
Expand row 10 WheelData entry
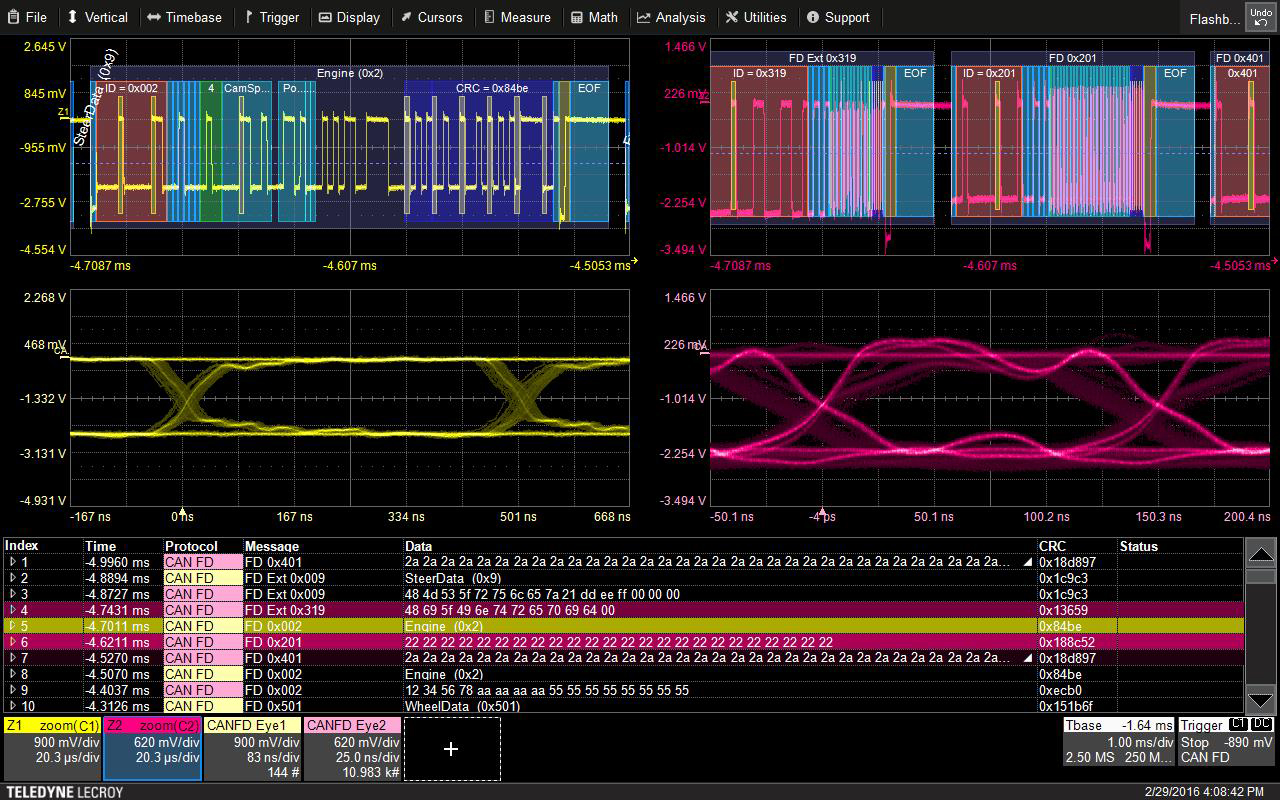pyautogui.click(x=12, y=706)
